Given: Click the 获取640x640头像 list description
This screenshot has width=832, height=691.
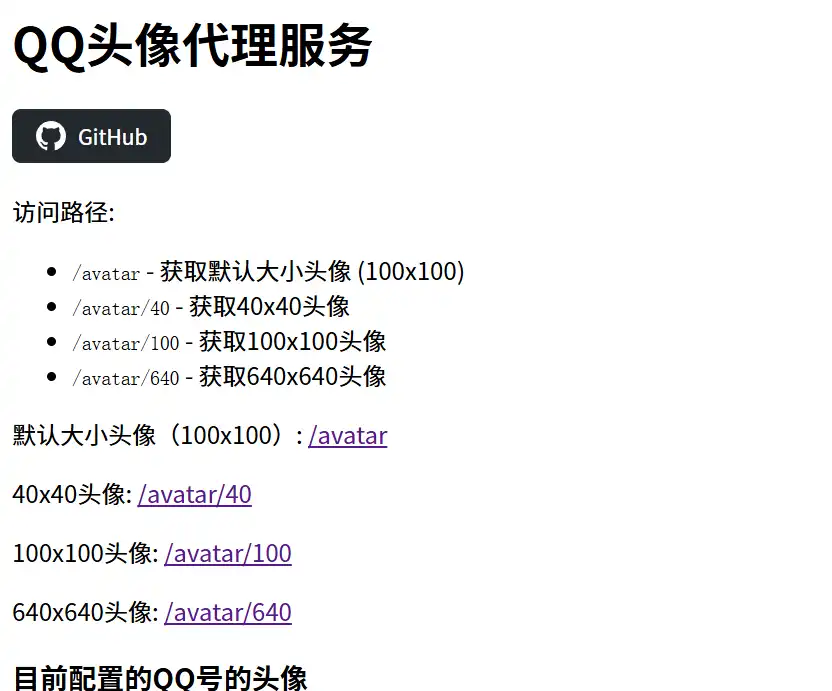Looking at the screenshot, I should tap(292, 376).
